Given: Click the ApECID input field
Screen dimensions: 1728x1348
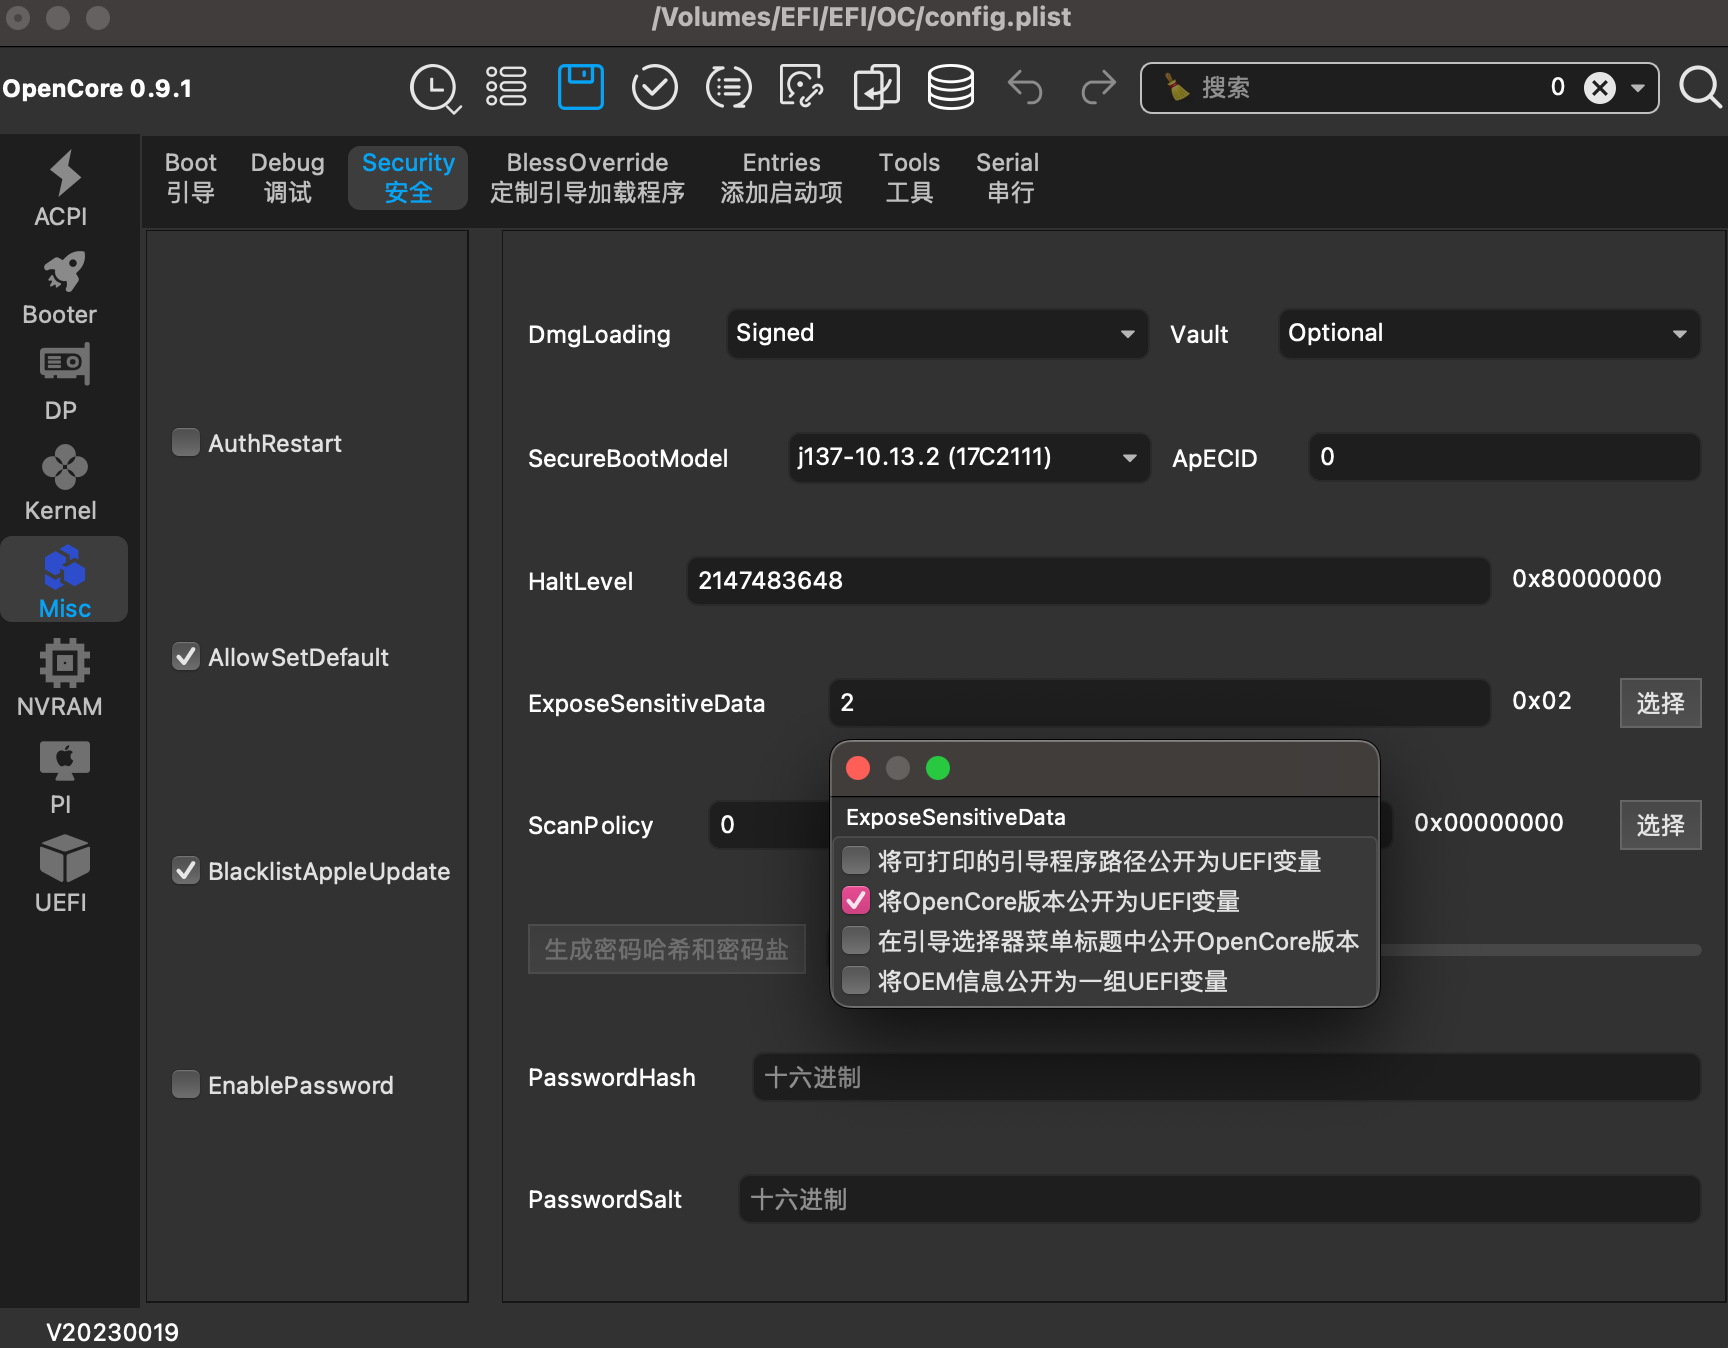Looking at the screenshot, I should point(1505,457).
